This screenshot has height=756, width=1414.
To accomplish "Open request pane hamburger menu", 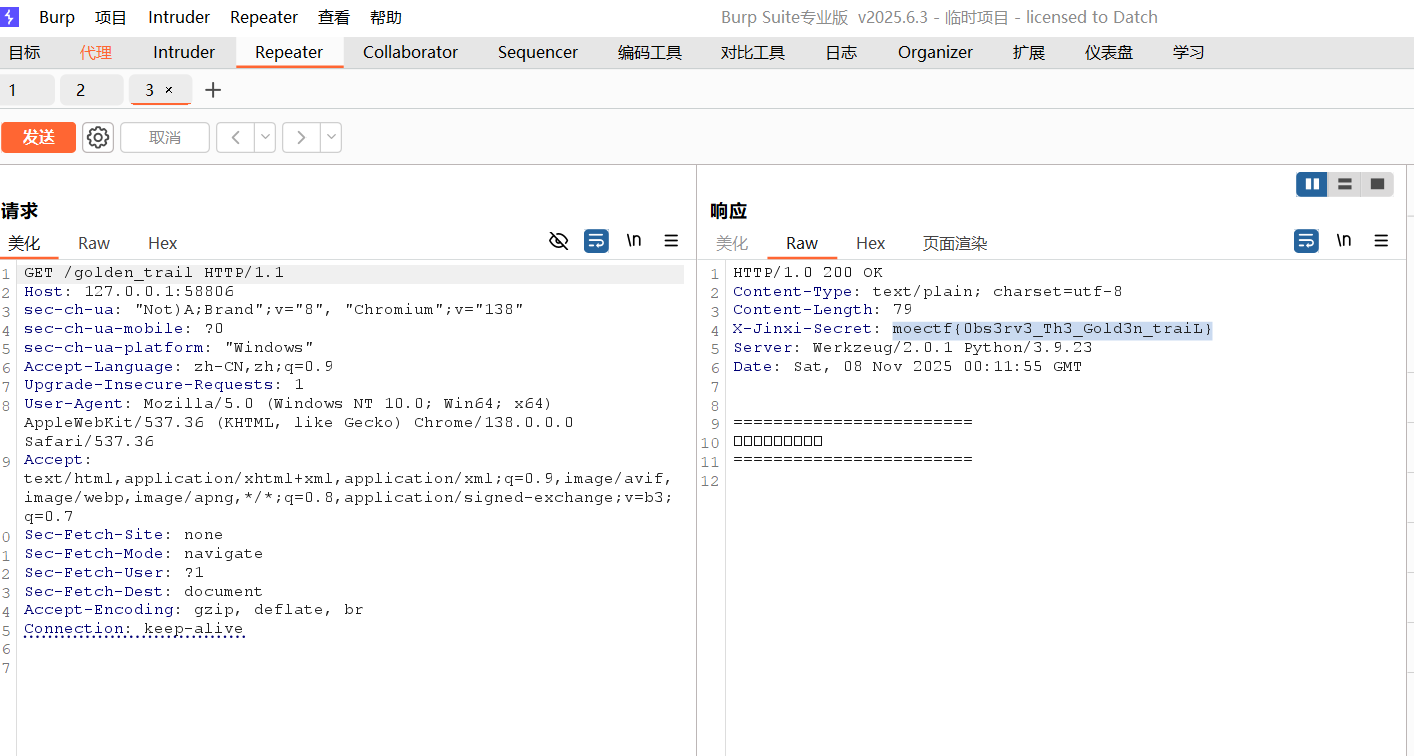I will (x=671, y=240).
